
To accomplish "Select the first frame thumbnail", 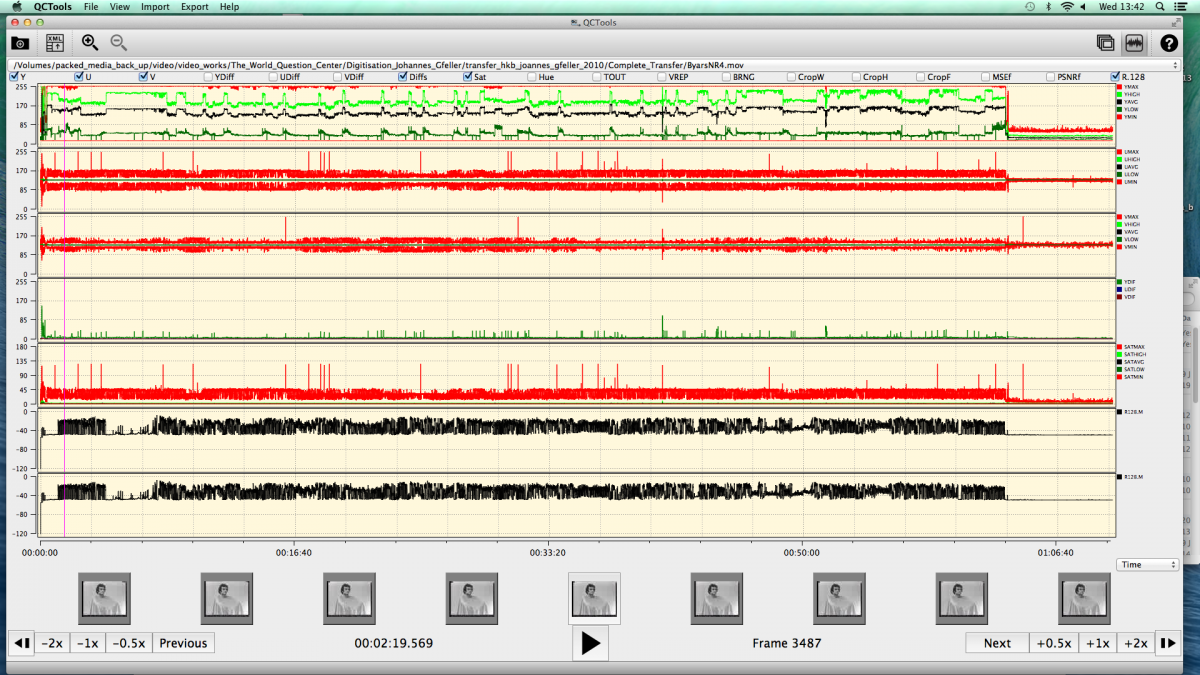I will click(104, 599).
